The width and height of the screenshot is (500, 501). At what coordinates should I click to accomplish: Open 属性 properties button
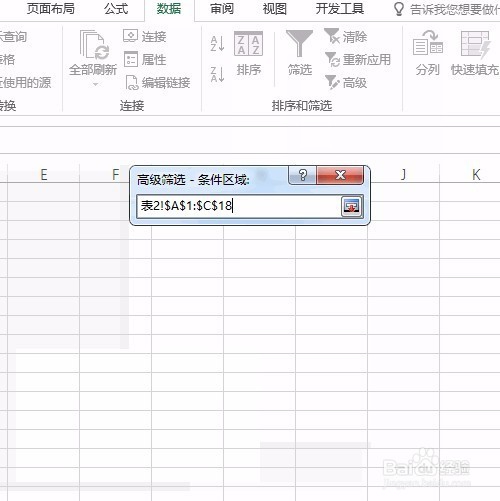click(145, 60)
